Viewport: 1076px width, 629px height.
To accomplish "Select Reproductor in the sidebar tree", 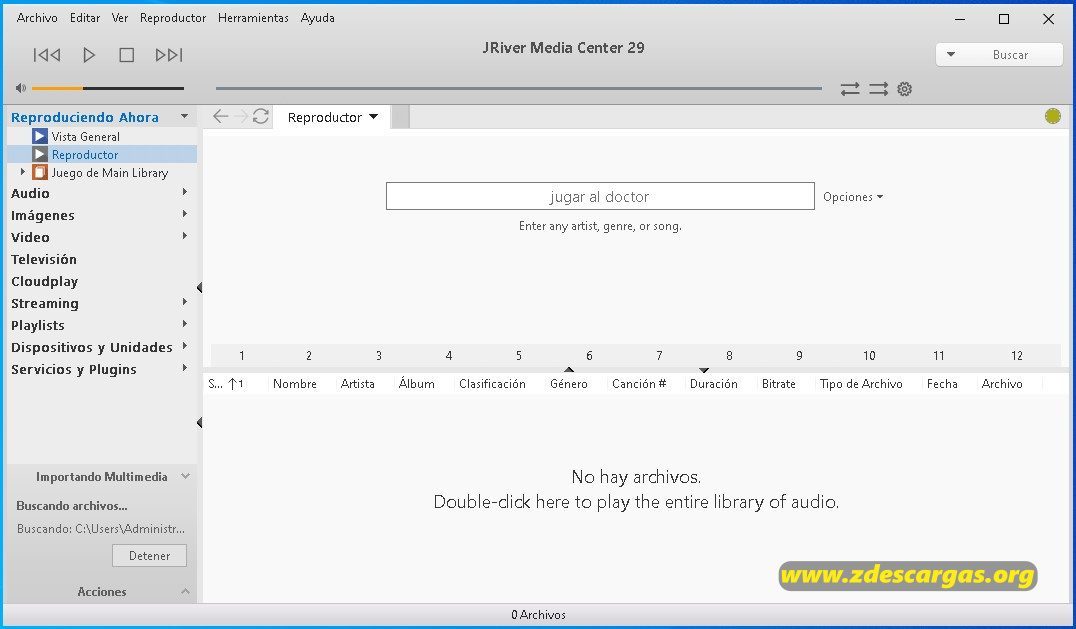I will click(x=85, y=154).
